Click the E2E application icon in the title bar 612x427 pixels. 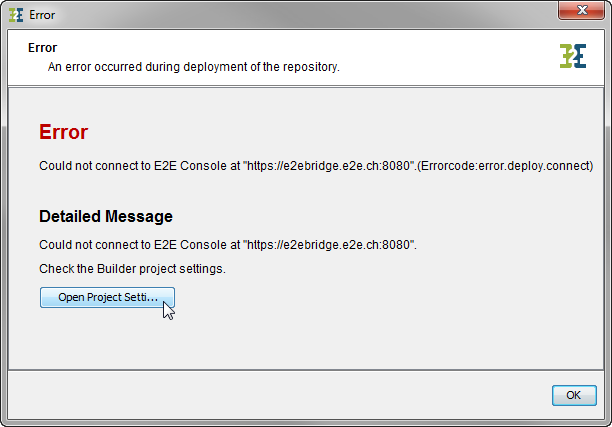tap(16, 15)
